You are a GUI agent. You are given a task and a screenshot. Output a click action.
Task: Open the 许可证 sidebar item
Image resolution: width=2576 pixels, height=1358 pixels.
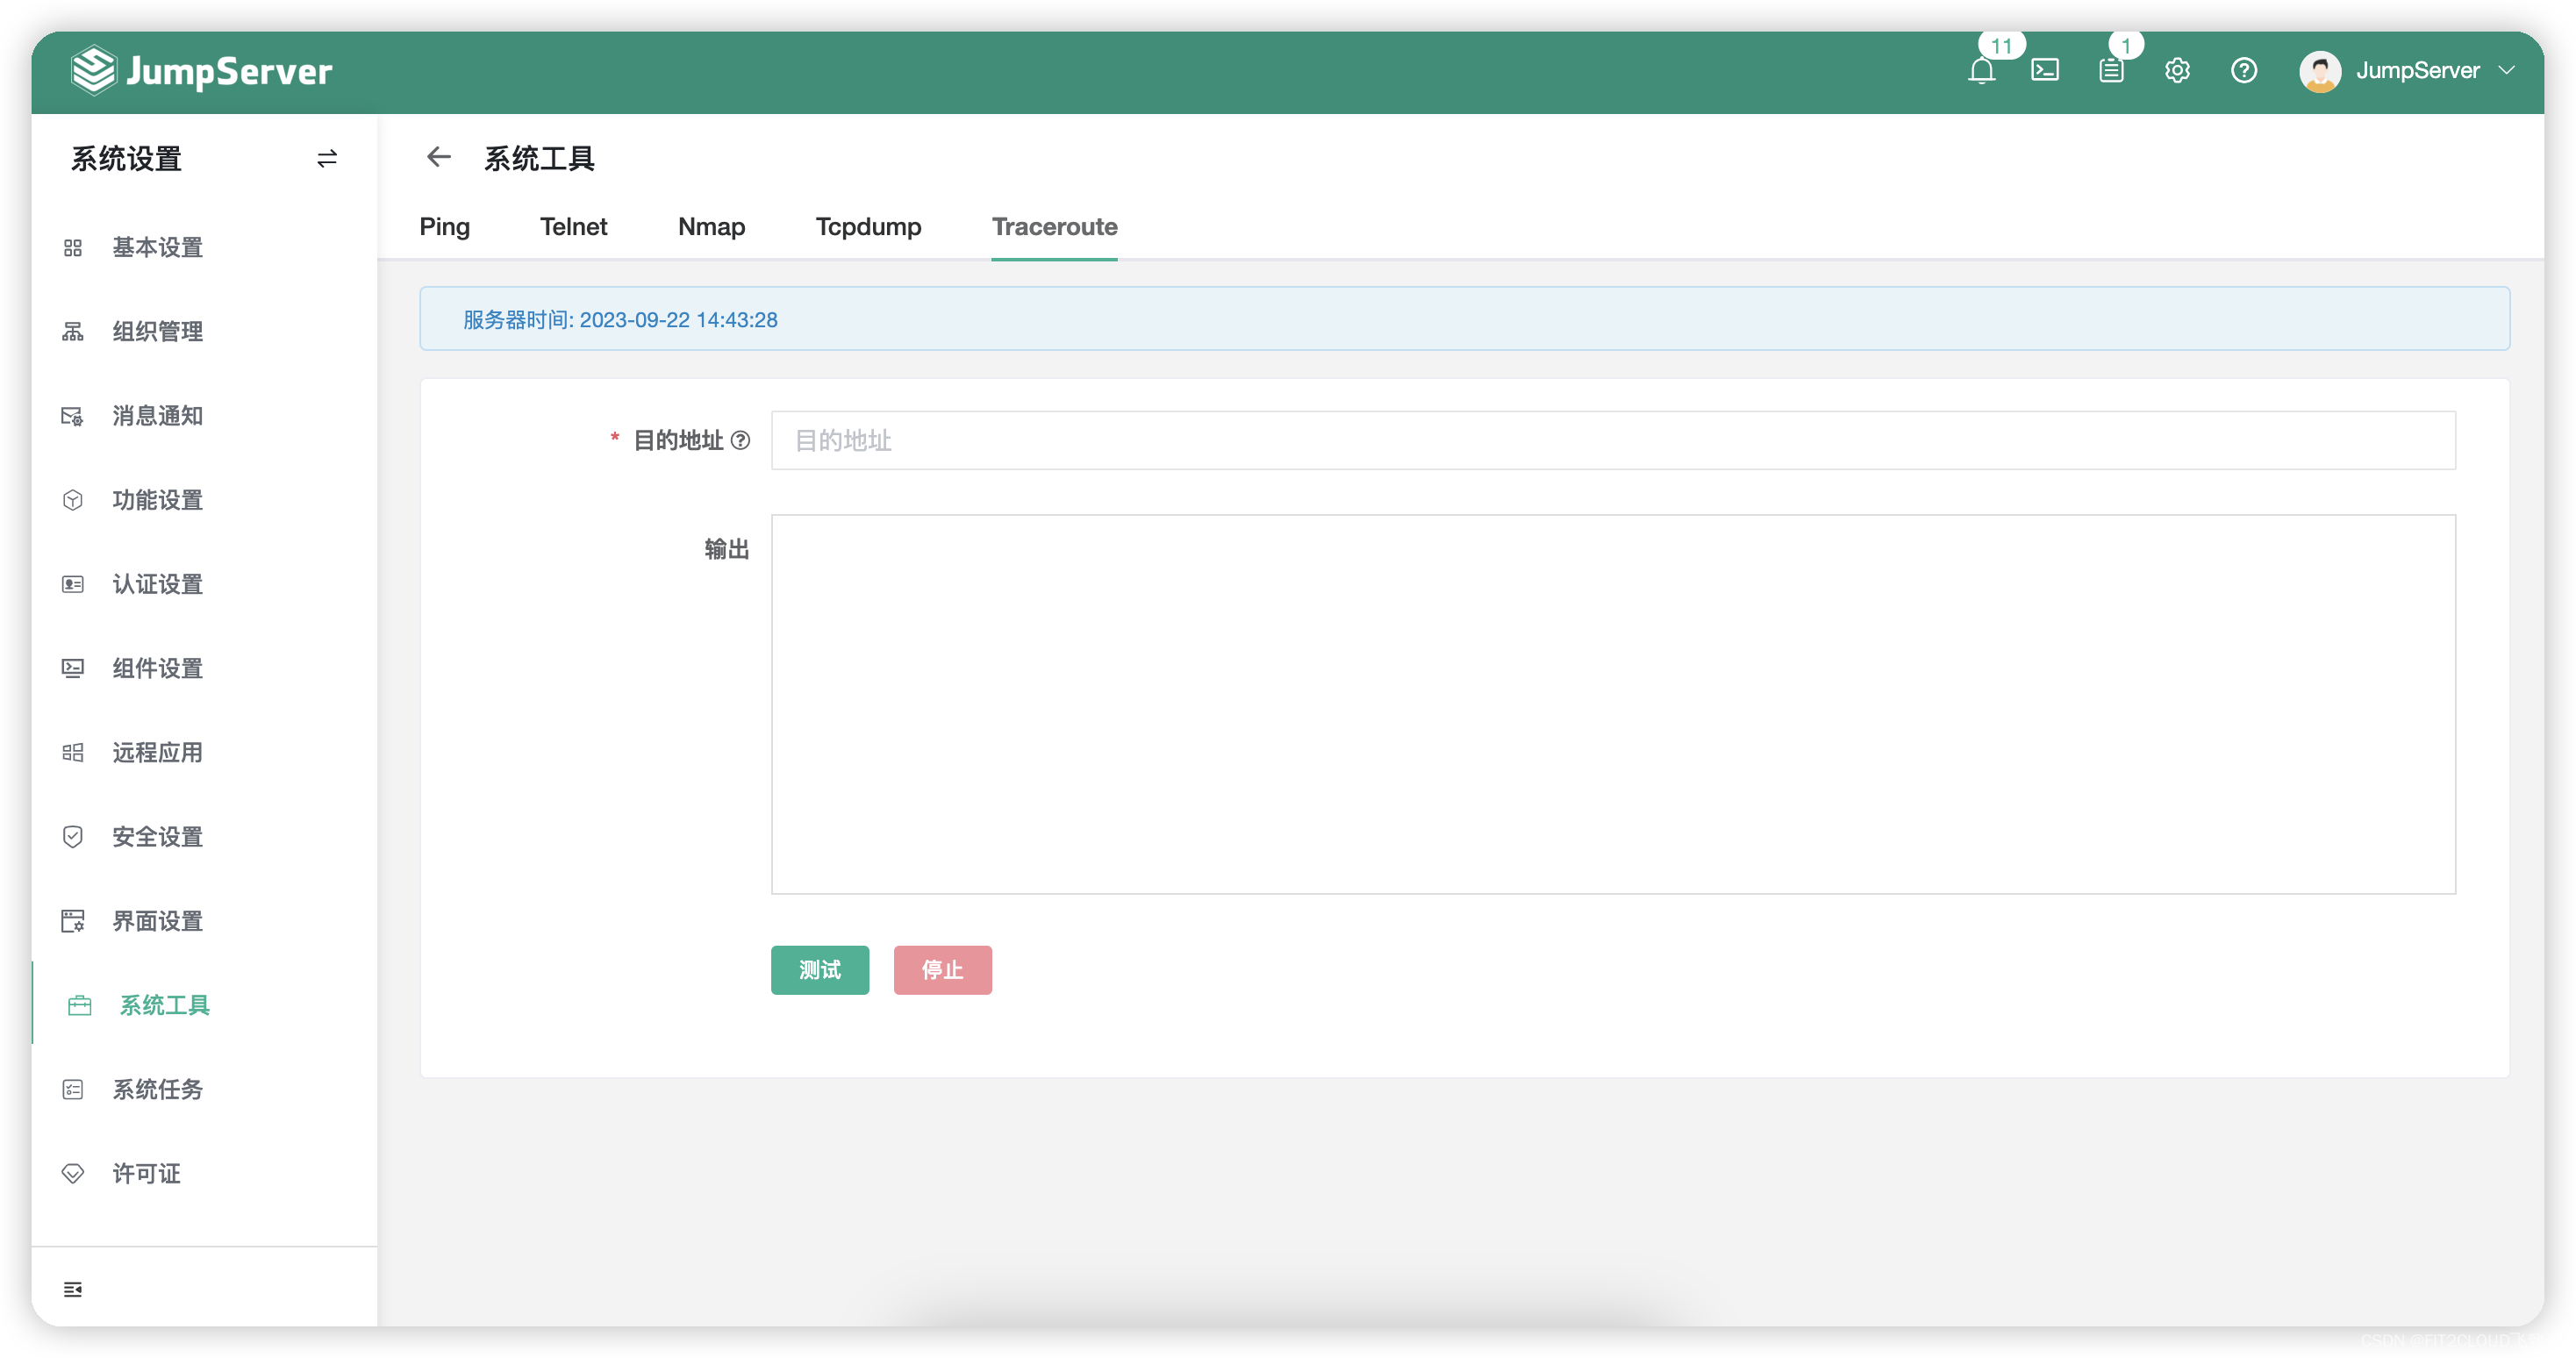coord(146,1173)
